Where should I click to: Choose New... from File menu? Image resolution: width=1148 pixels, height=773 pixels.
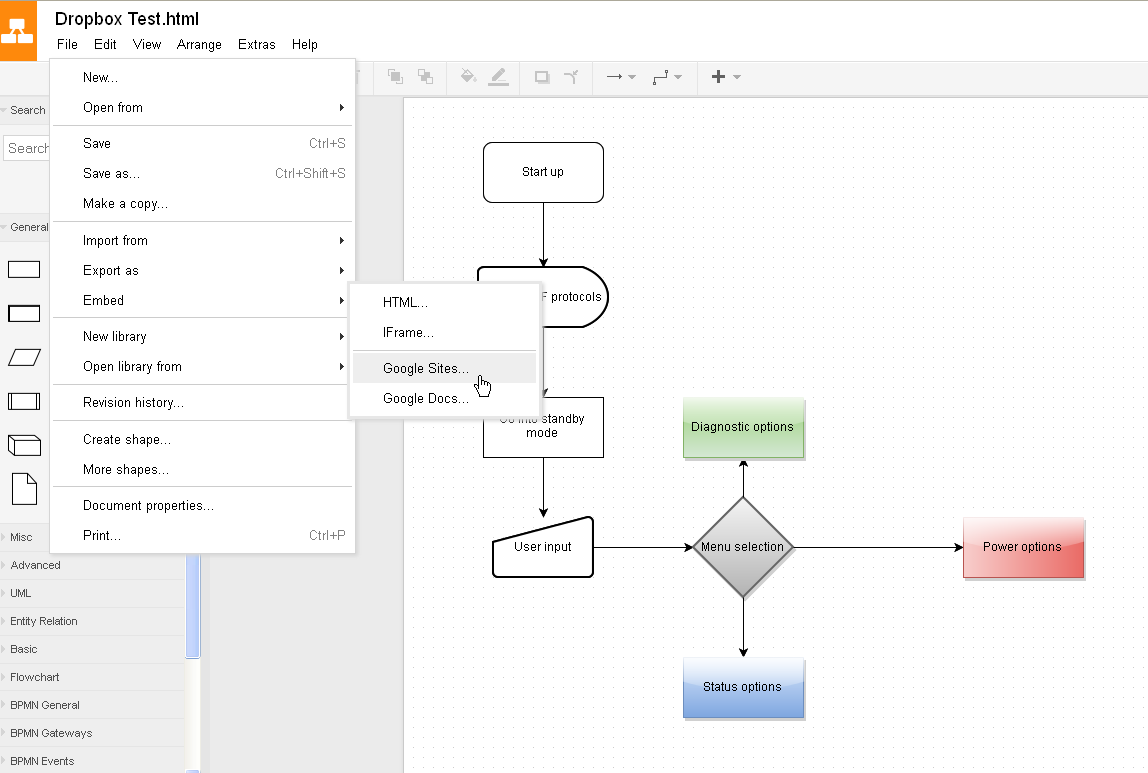coord(203,78)
